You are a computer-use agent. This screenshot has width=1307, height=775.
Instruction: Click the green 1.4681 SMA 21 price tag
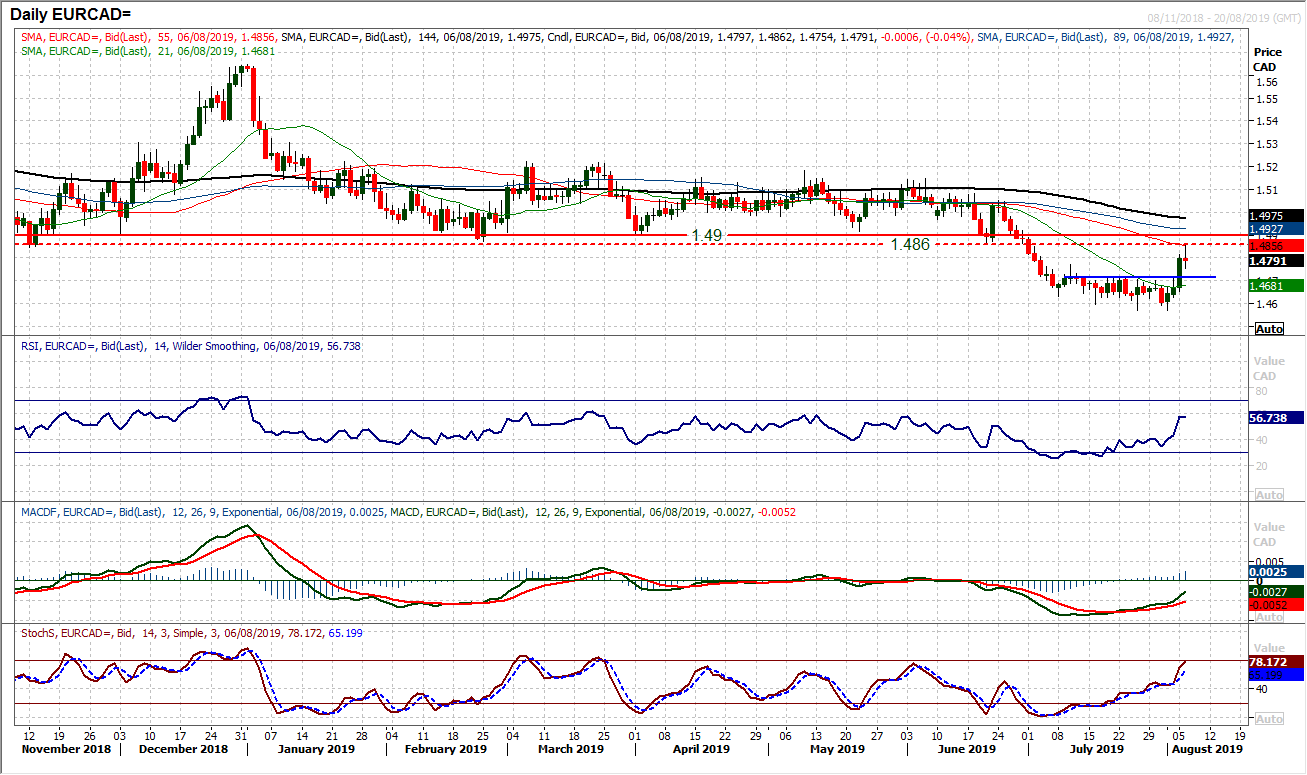[x=1276, y=286]
